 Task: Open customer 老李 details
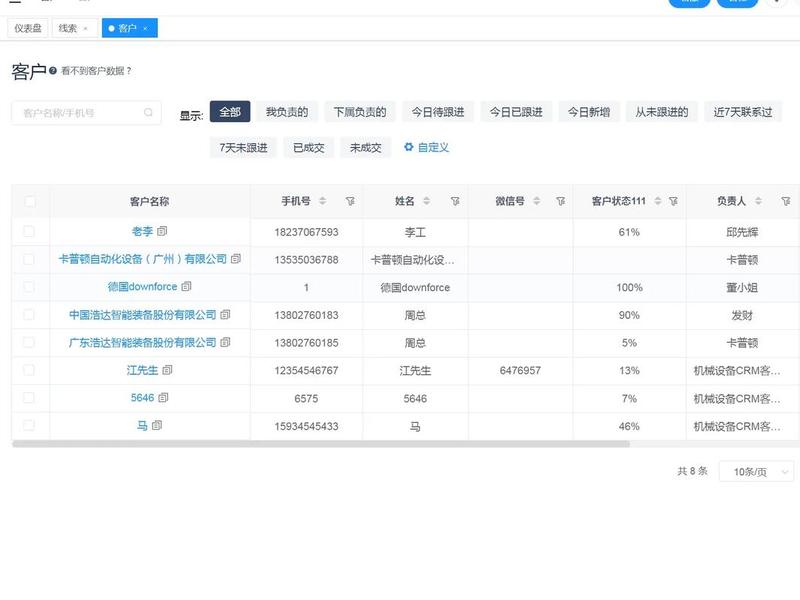[142, 231]
